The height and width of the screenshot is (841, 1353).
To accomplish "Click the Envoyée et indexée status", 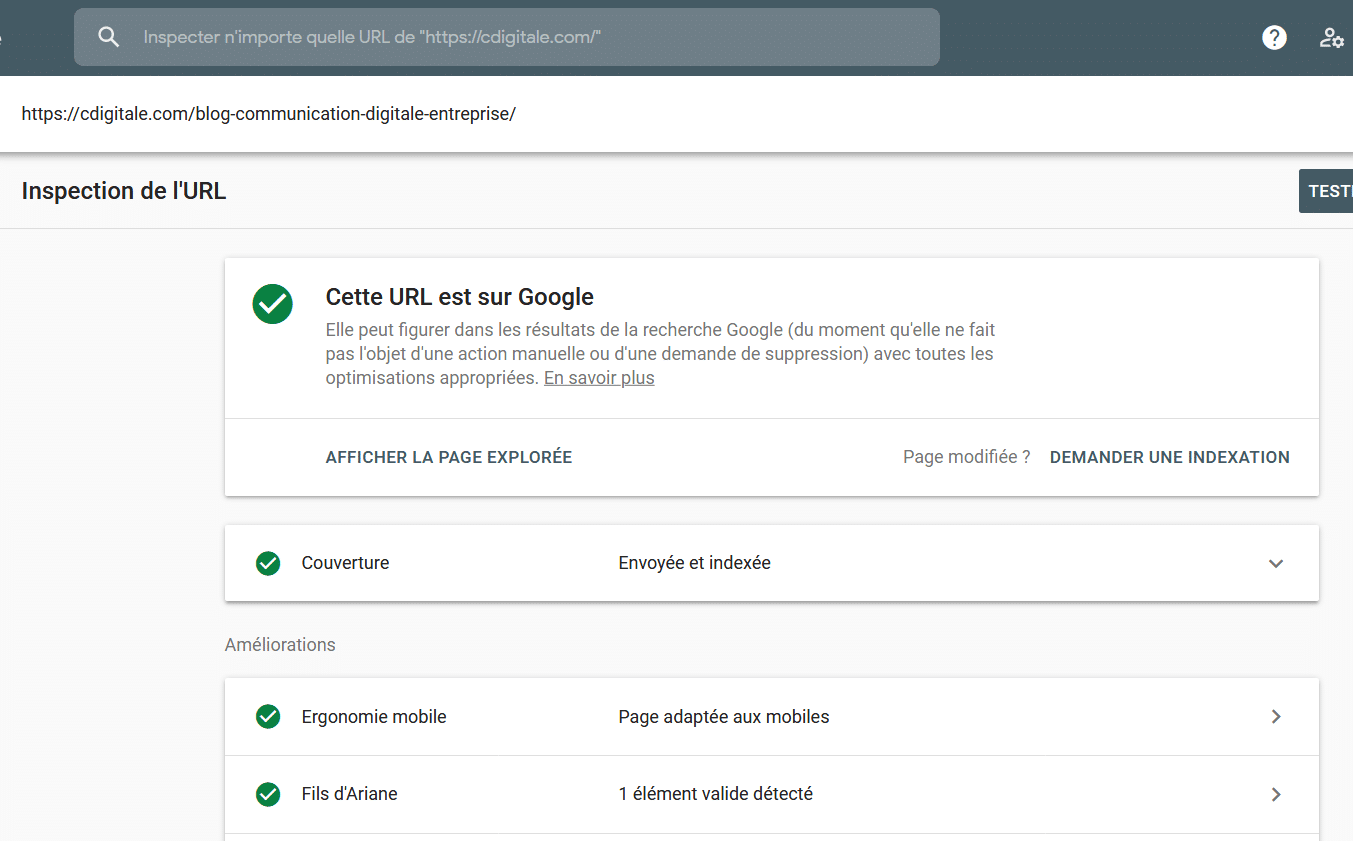I will [x=695, y=563].
